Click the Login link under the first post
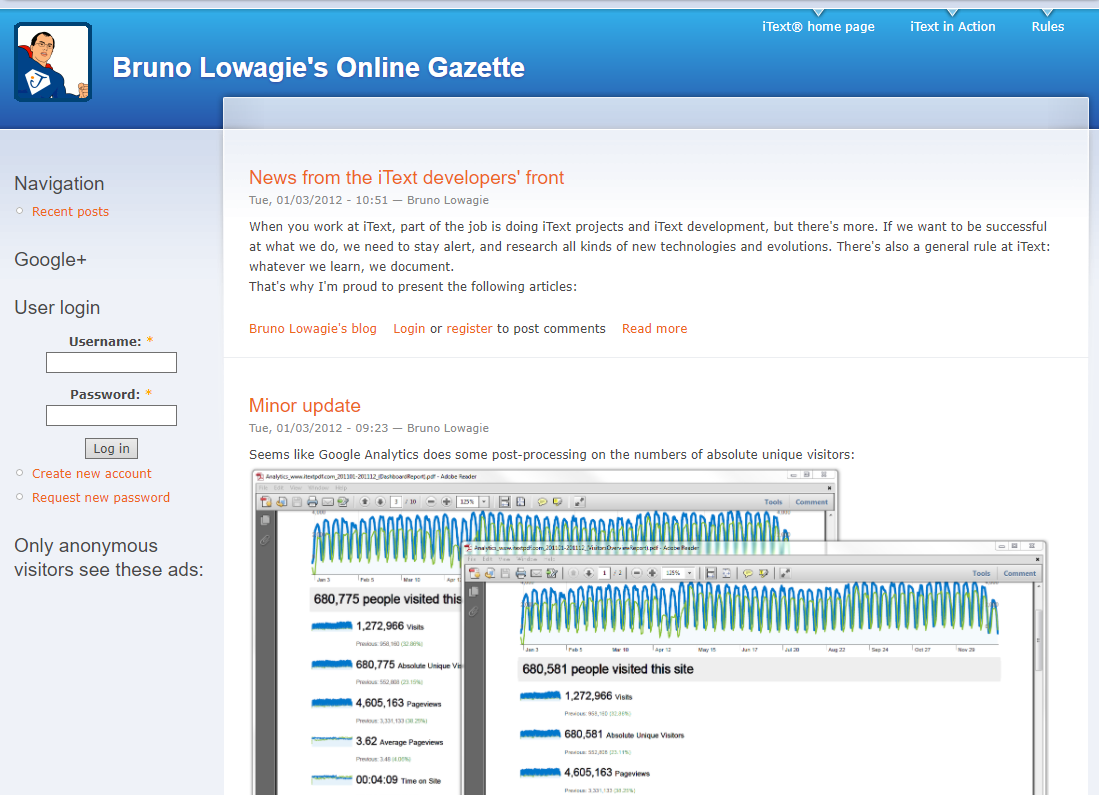The width and height of the screenshot is (1099, 795). [x=409, y=329]
